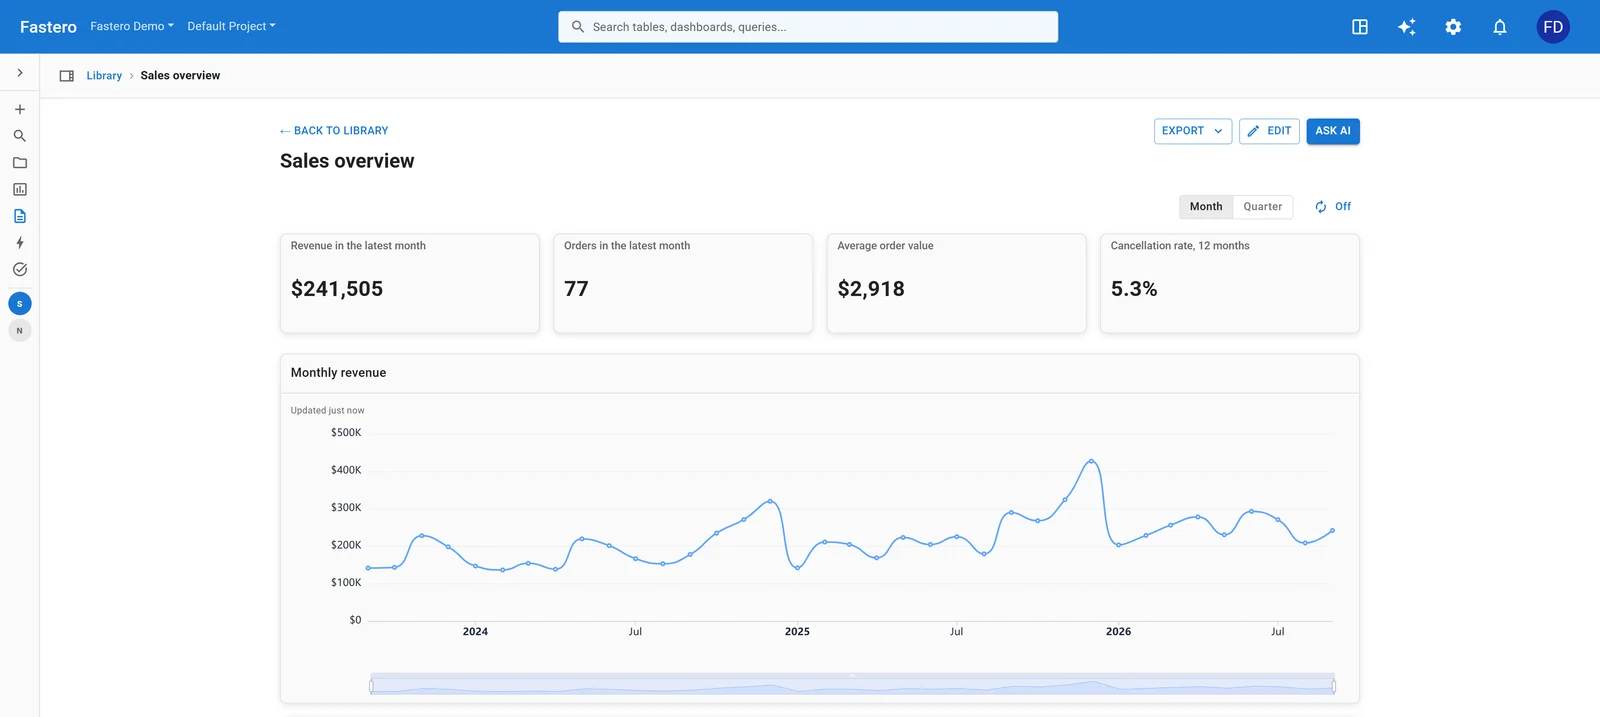Image resolution: width=1600 pixels, height=717 pixels.
Task: Select the Month granularity toggle
Action: pos(1206,207)
